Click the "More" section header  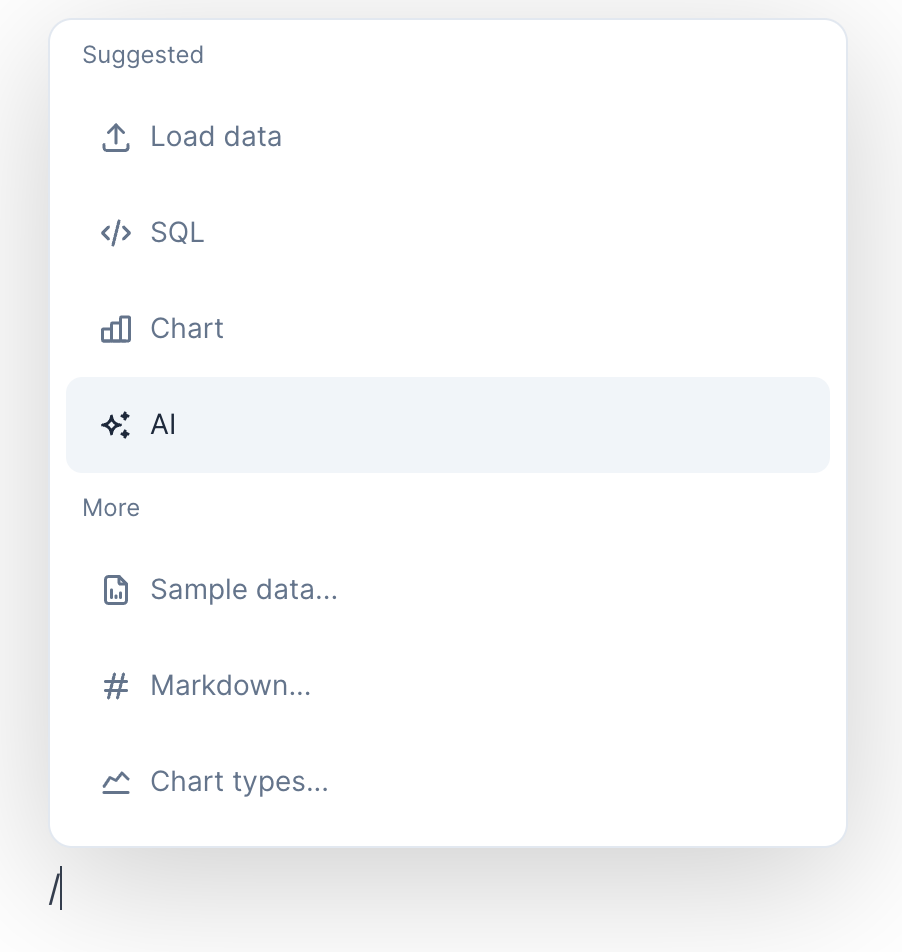[x=111, y=508]
